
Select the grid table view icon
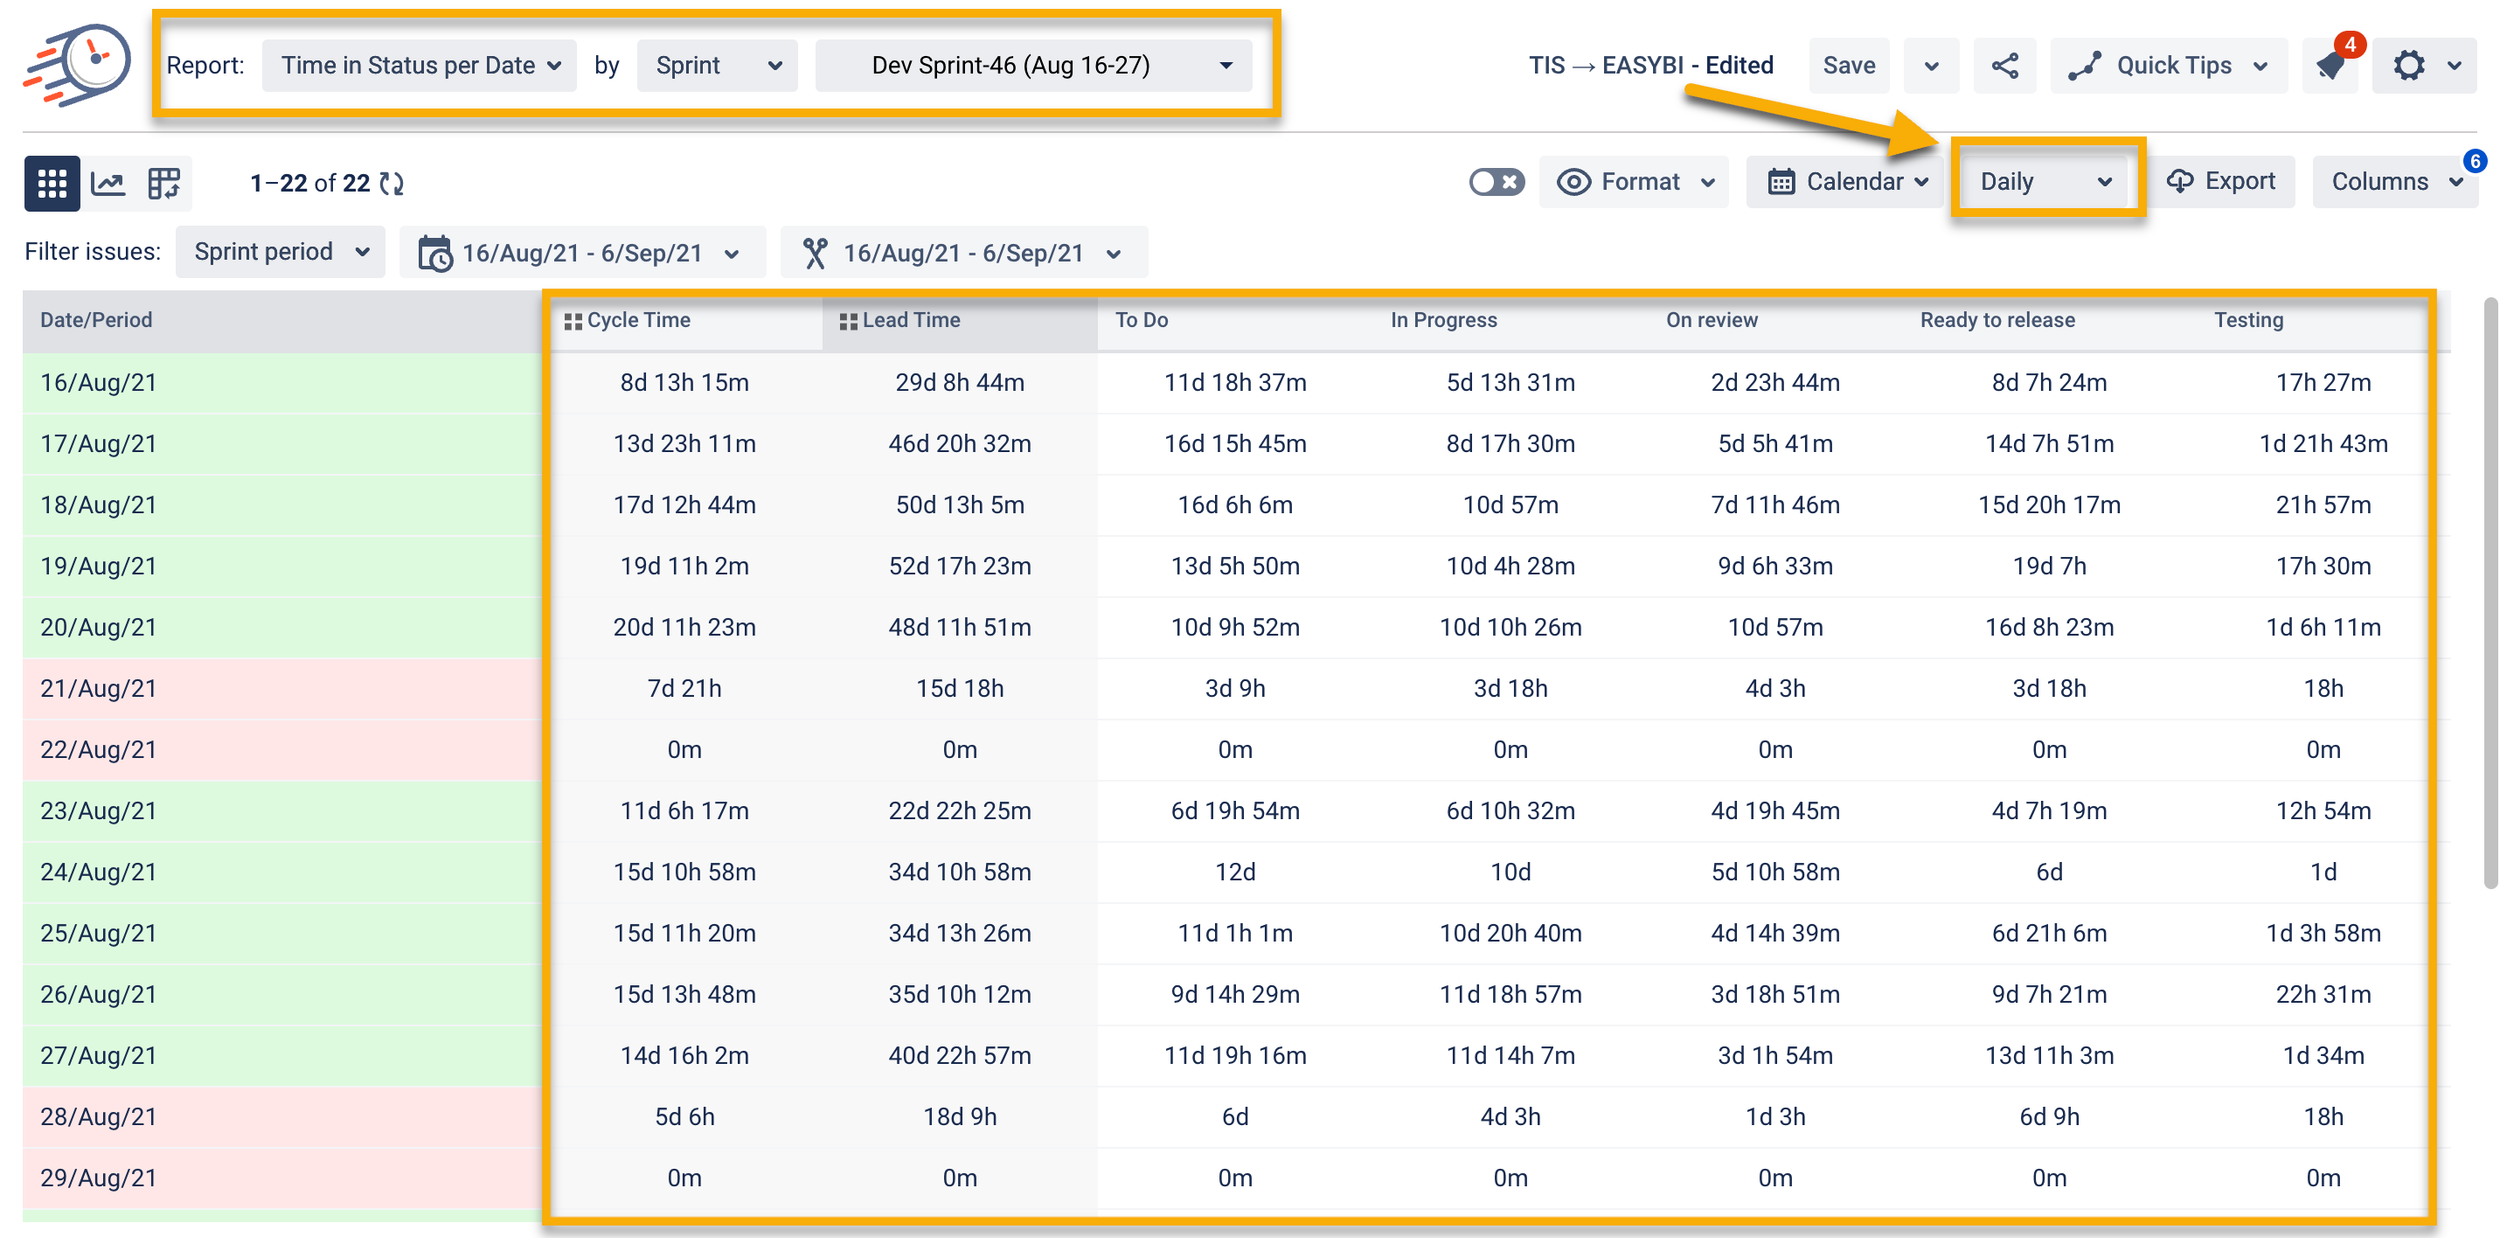click(x=52, y=183)
